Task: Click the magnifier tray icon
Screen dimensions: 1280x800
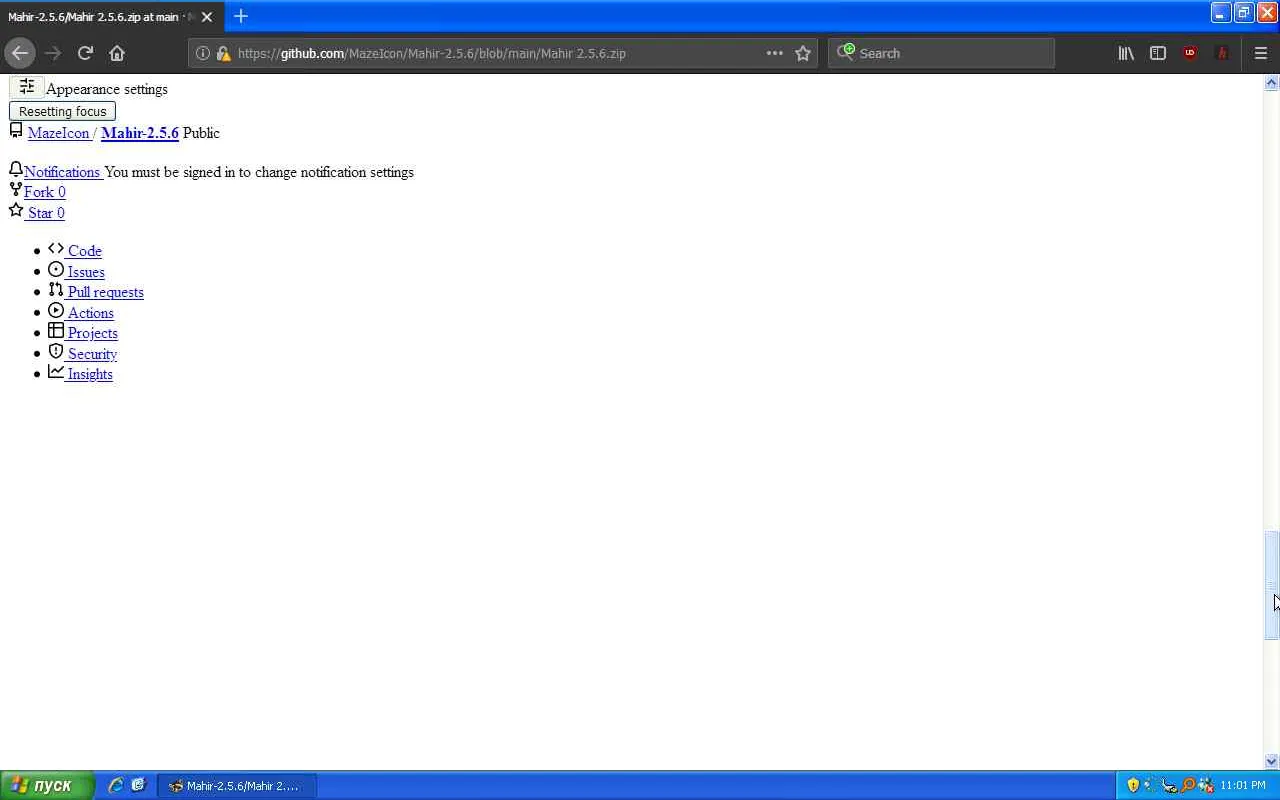Action: pyautogui.click(x=1188, y=785)
